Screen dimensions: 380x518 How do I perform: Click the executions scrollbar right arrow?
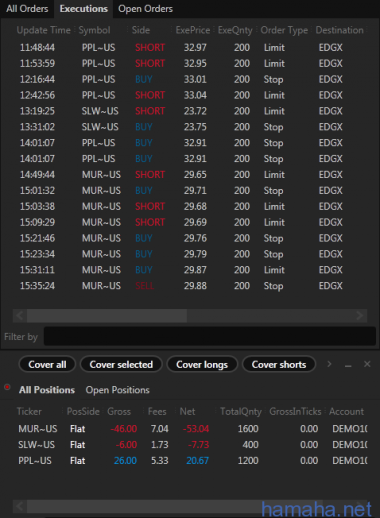click(x=360, y=315)
